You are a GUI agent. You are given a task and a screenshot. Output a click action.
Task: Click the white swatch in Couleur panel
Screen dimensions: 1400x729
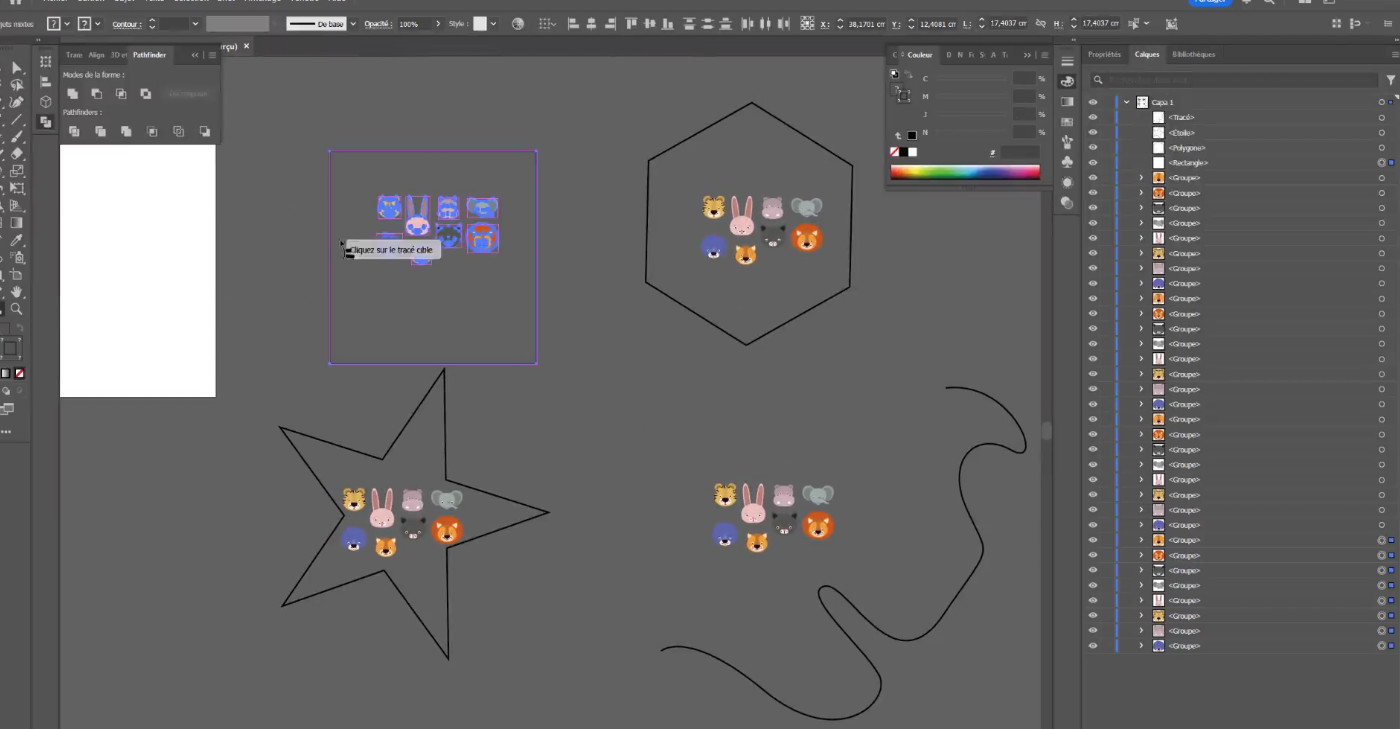coord(913,152)
